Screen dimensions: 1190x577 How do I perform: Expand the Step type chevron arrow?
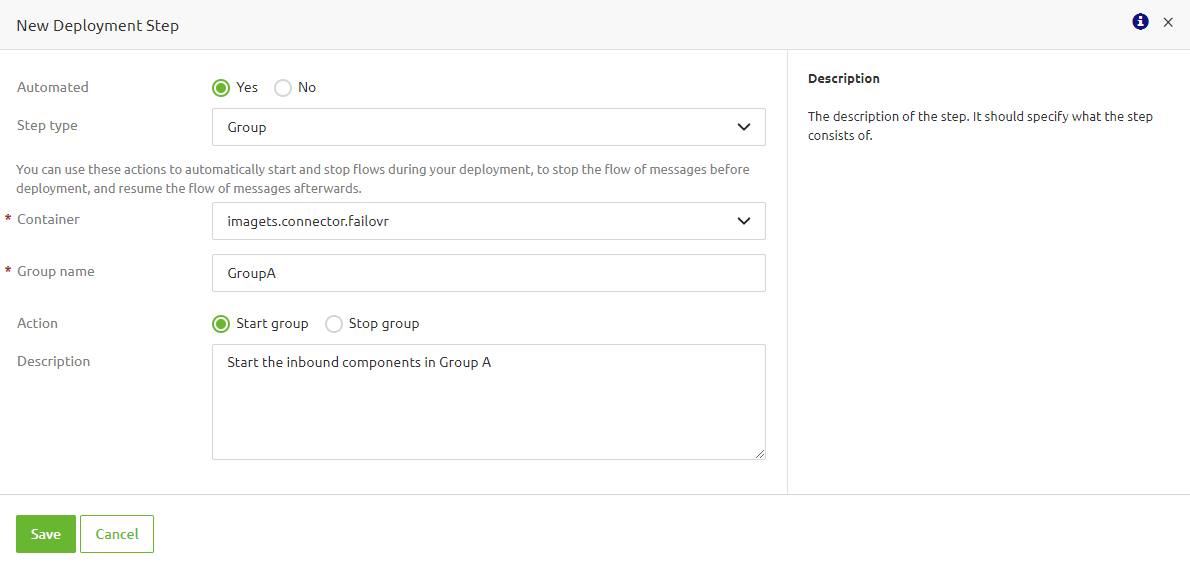pos(744,127)
